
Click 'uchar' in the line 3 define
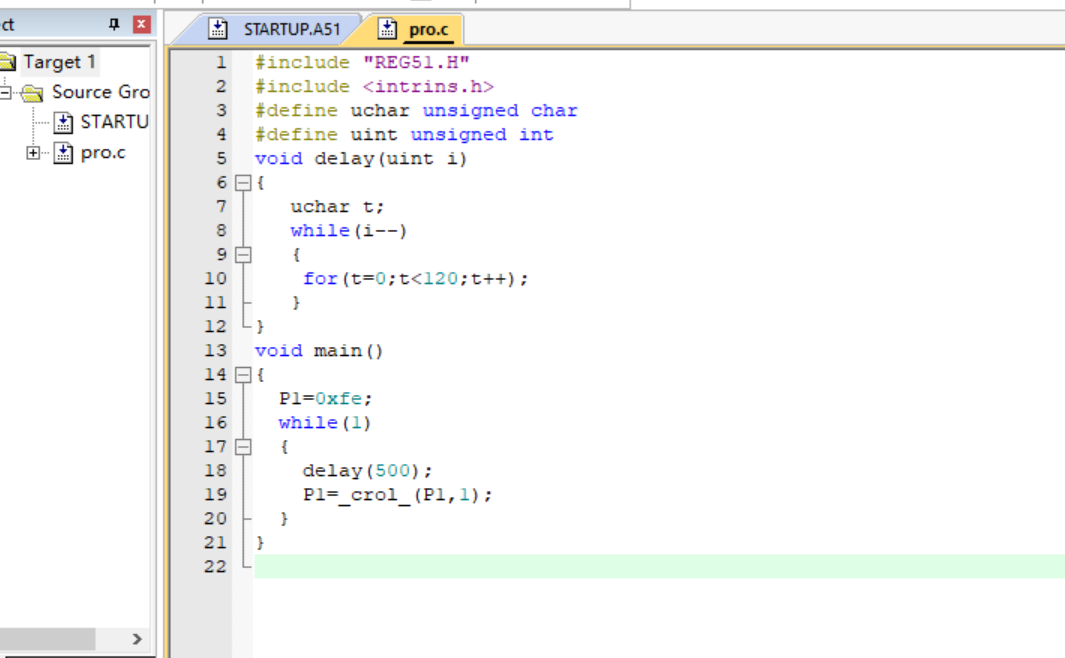pyautogui.click(x=380, y=111)
